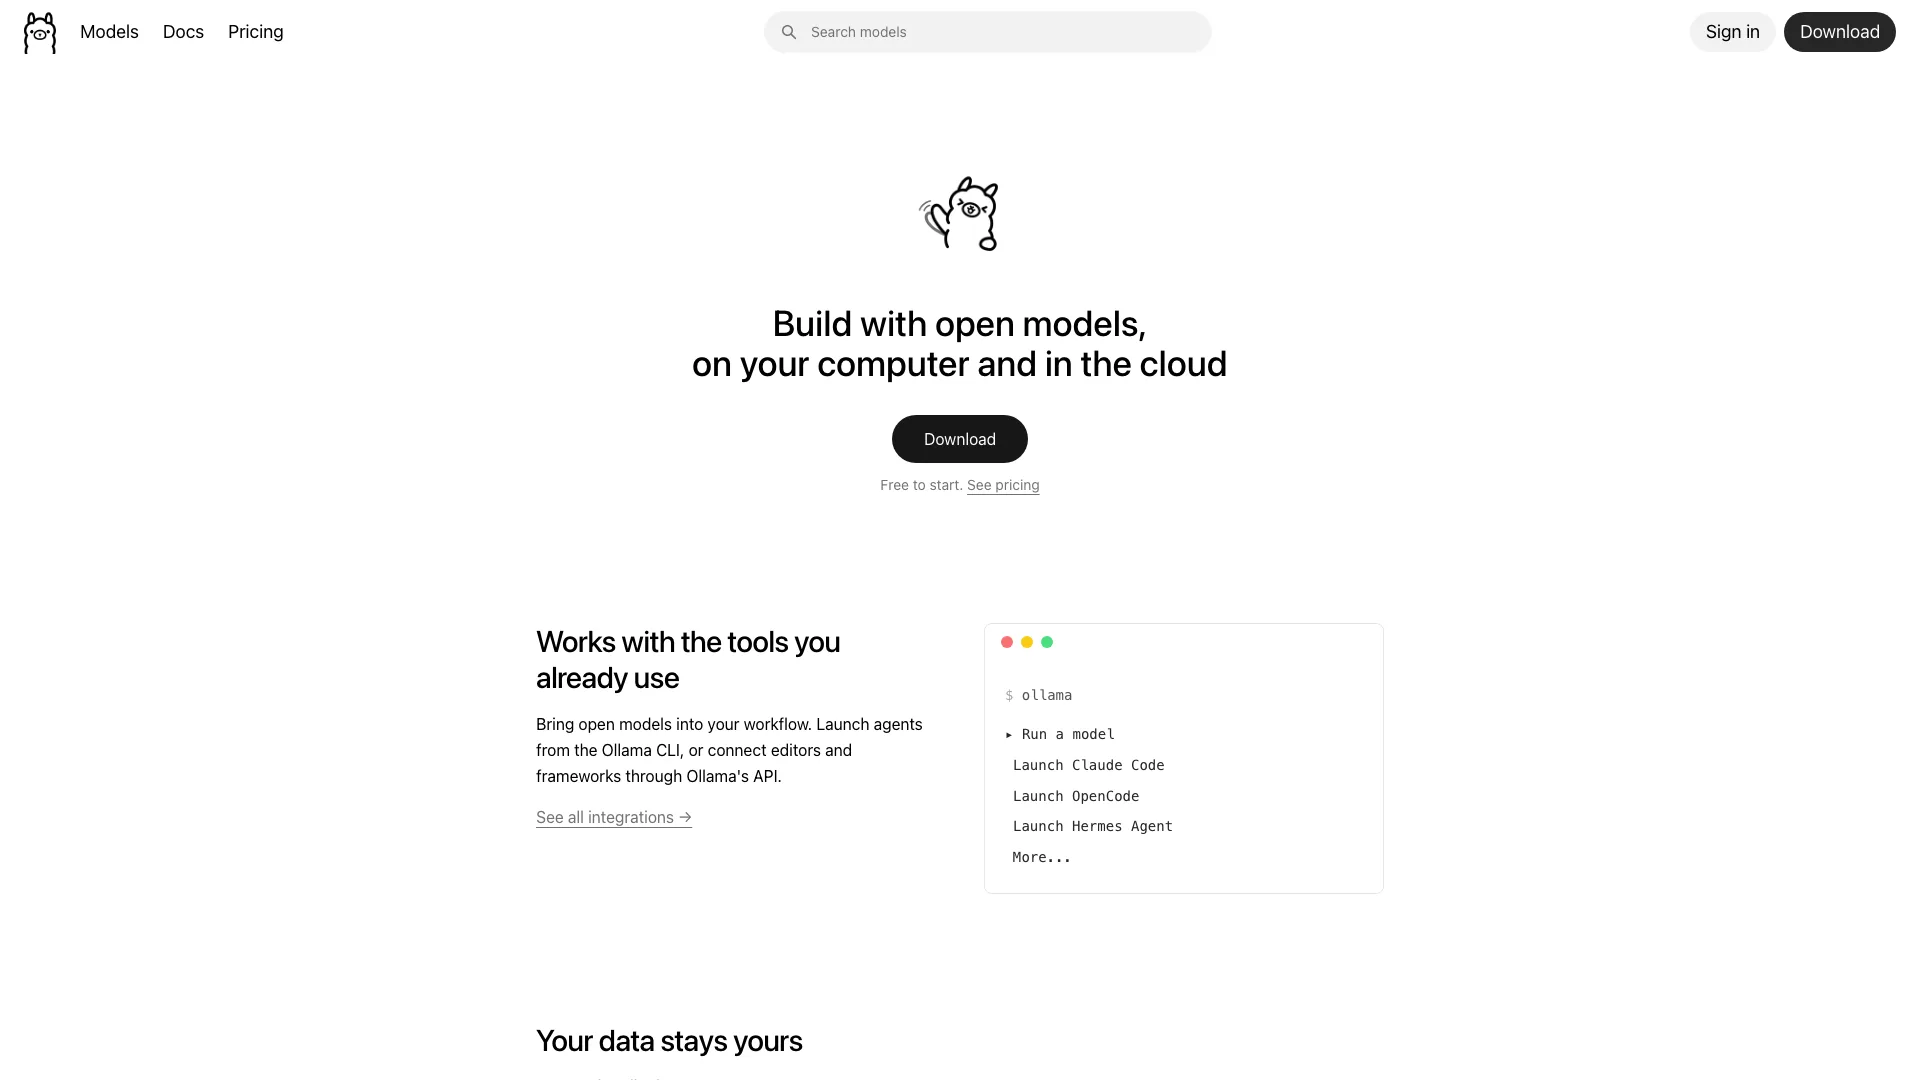Select Launch Hermes Agent in the terminal

tap(1092, 826)
